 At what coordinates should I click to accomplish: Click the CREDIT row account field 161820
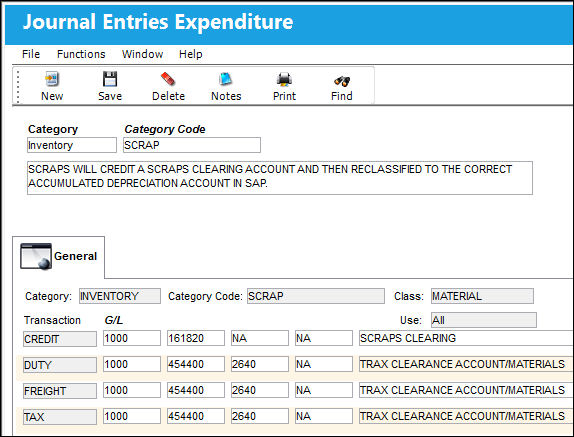point(196,338)
